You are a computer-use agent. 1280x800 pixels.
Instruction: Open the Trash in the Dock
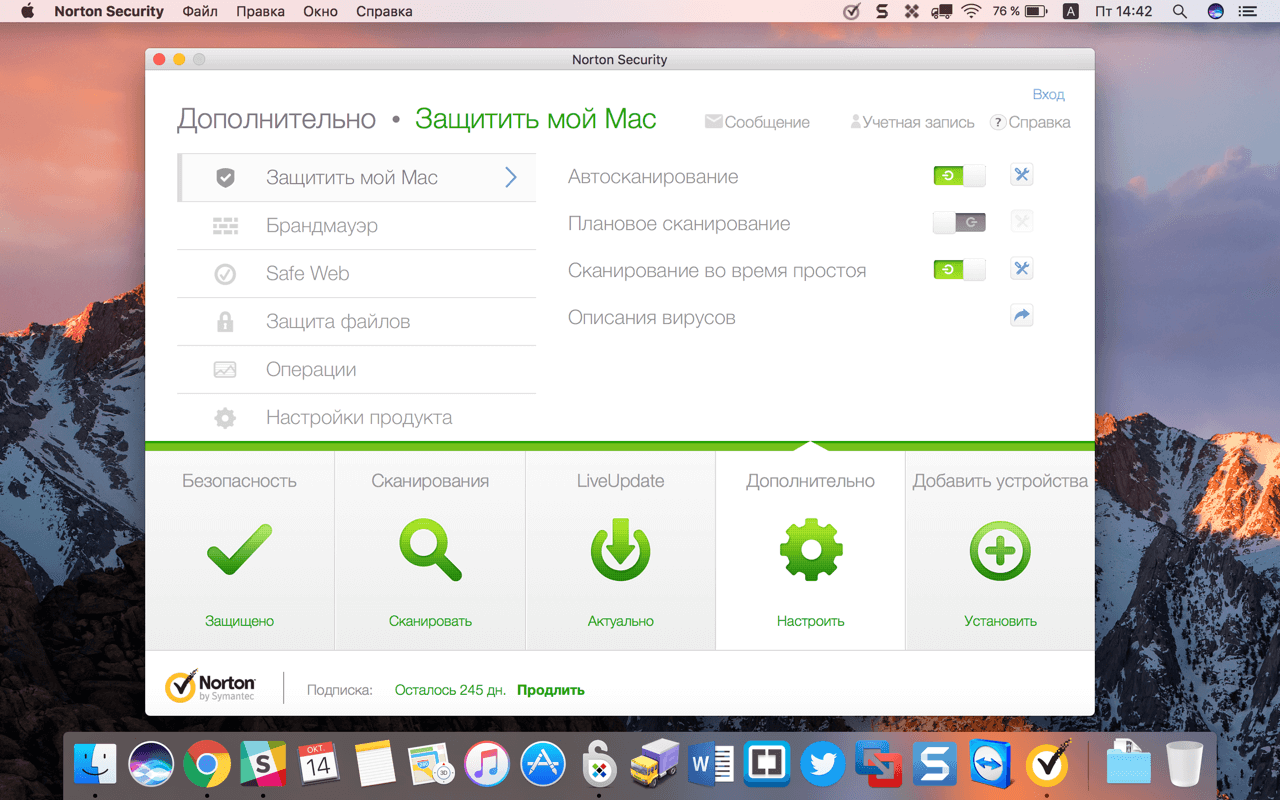click(x=1185, y=766)
